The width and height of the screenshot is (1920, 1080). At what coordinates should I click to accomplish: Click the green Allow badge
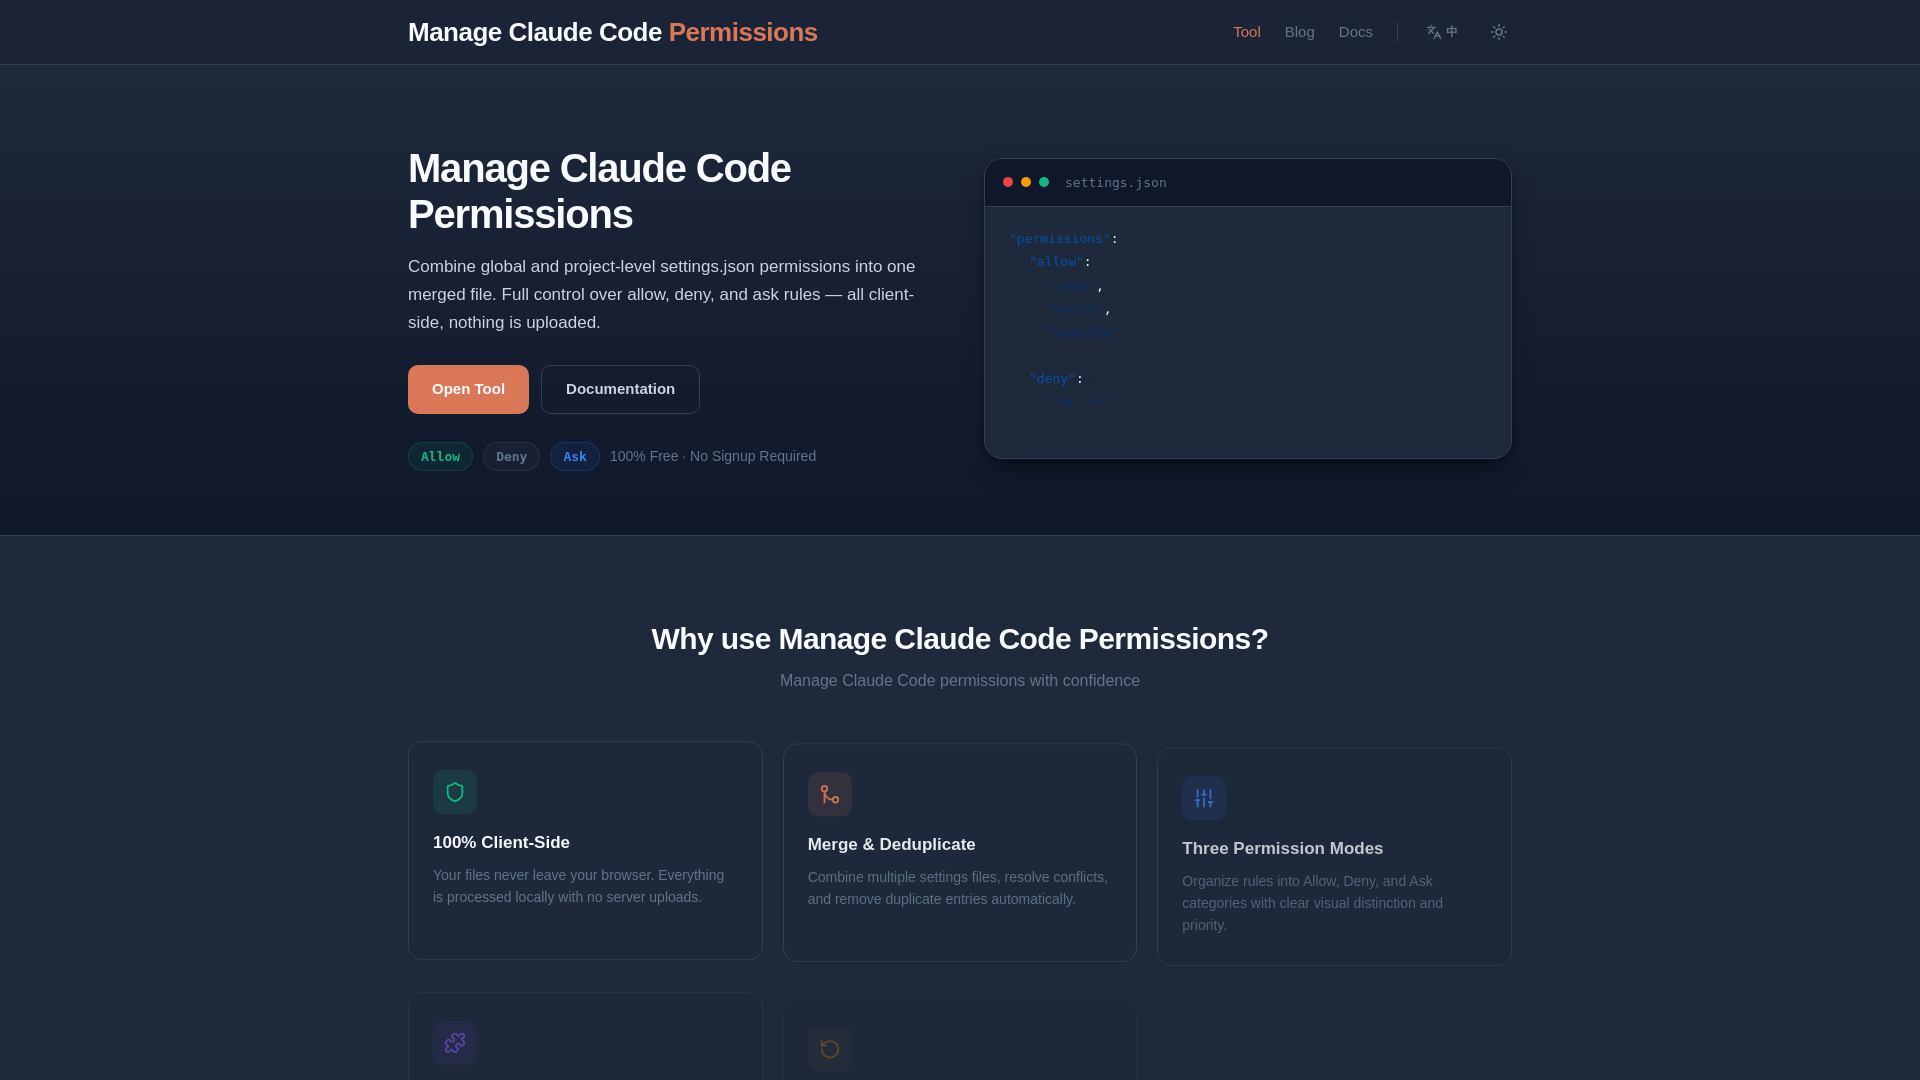pos(440,456)
